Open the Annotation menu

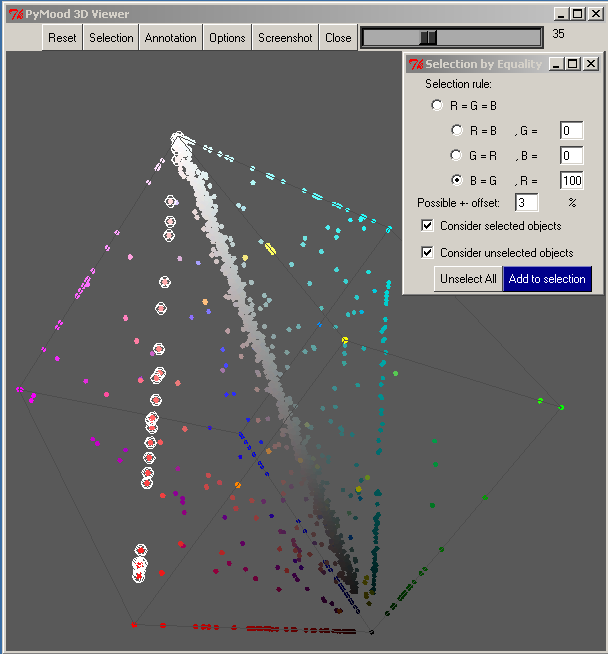point(171,38)
